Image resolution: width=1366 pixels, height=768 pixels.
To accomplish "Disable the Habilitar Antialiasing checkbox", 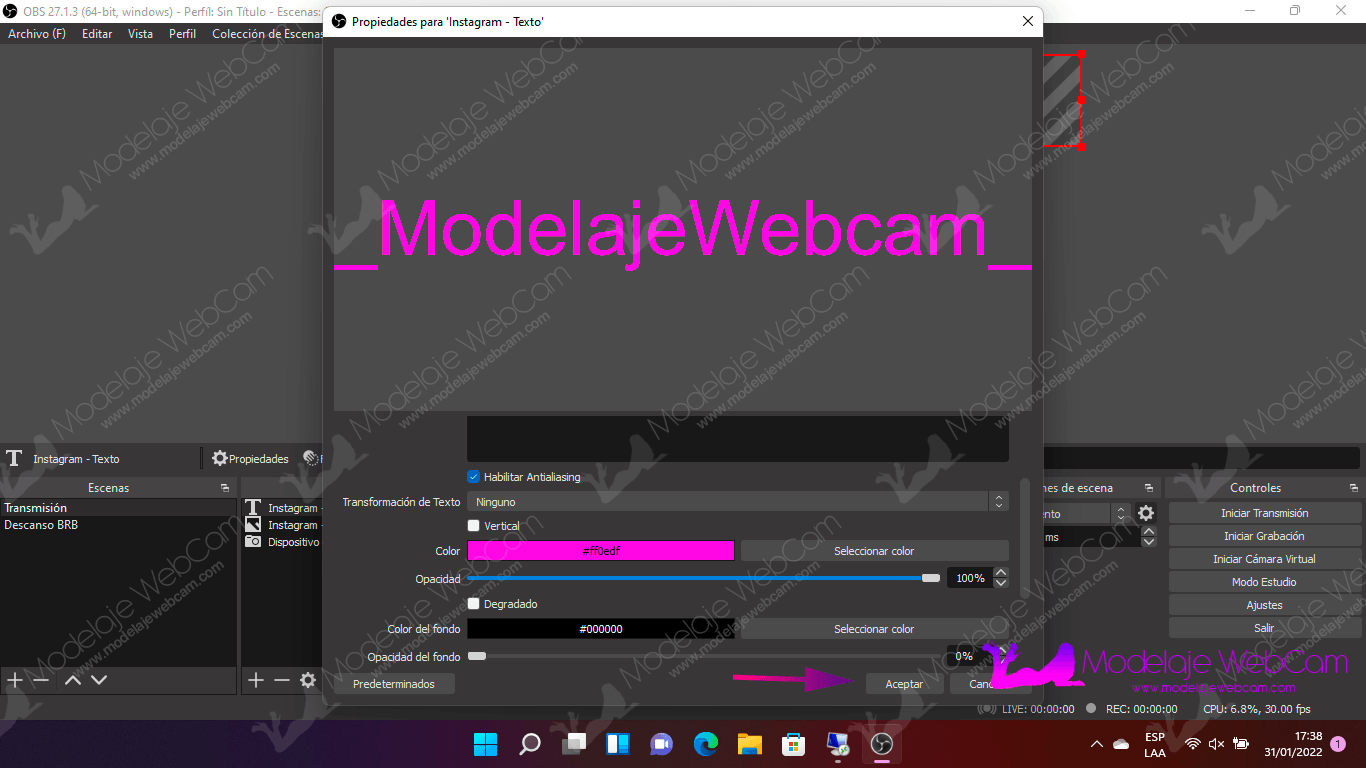I will click(474, 477).
